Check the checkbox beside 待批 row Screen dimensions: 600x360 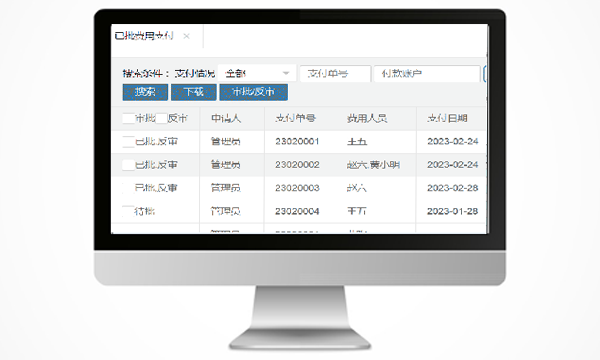(129, 211)
